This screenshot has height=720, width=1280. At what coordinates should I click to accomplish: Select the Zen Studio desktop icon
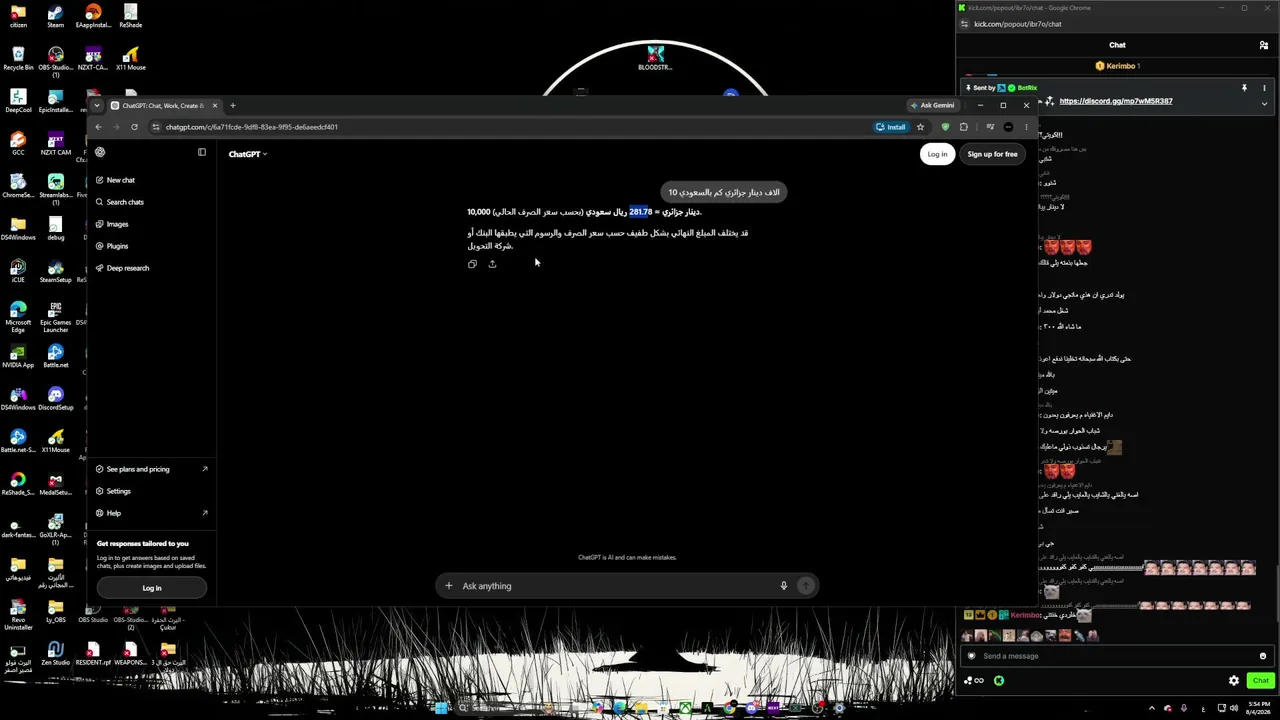(56, 653)
